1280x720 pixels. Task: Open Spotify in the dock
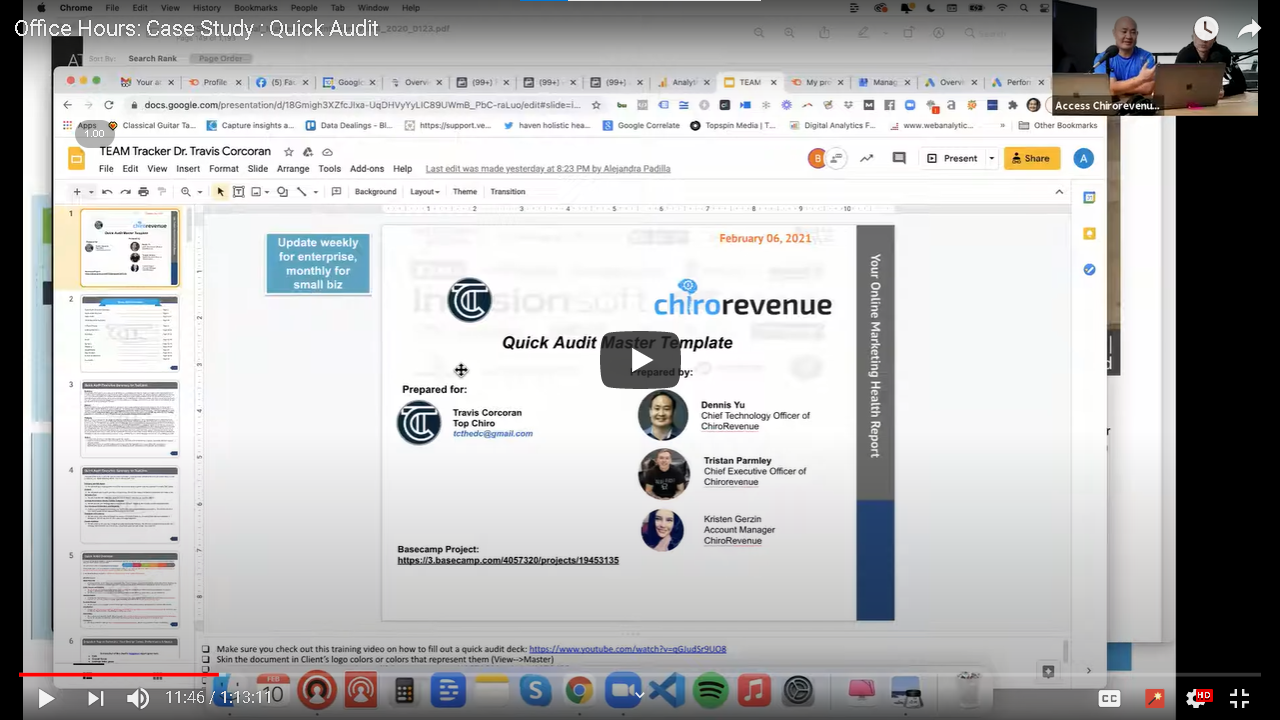click(x=710, y=691)
